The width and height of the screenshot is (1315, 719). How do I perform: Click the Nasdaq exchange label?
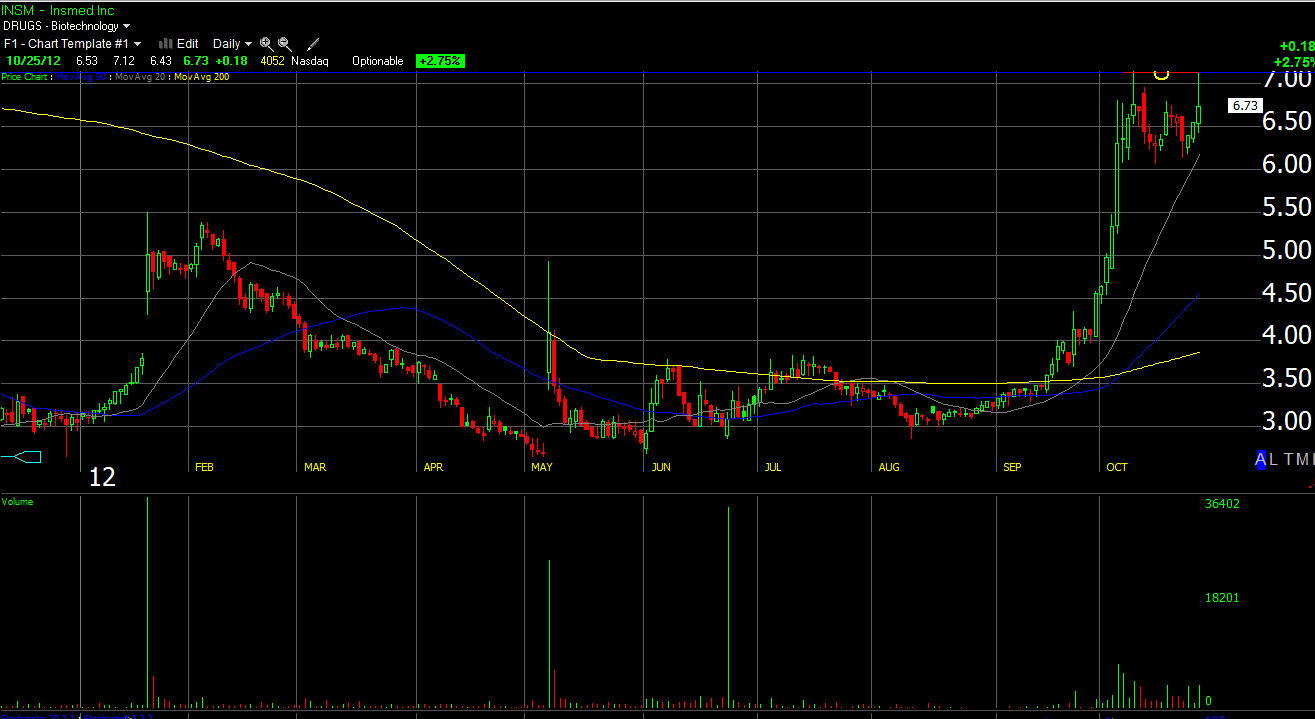click(x=309, y=61)
